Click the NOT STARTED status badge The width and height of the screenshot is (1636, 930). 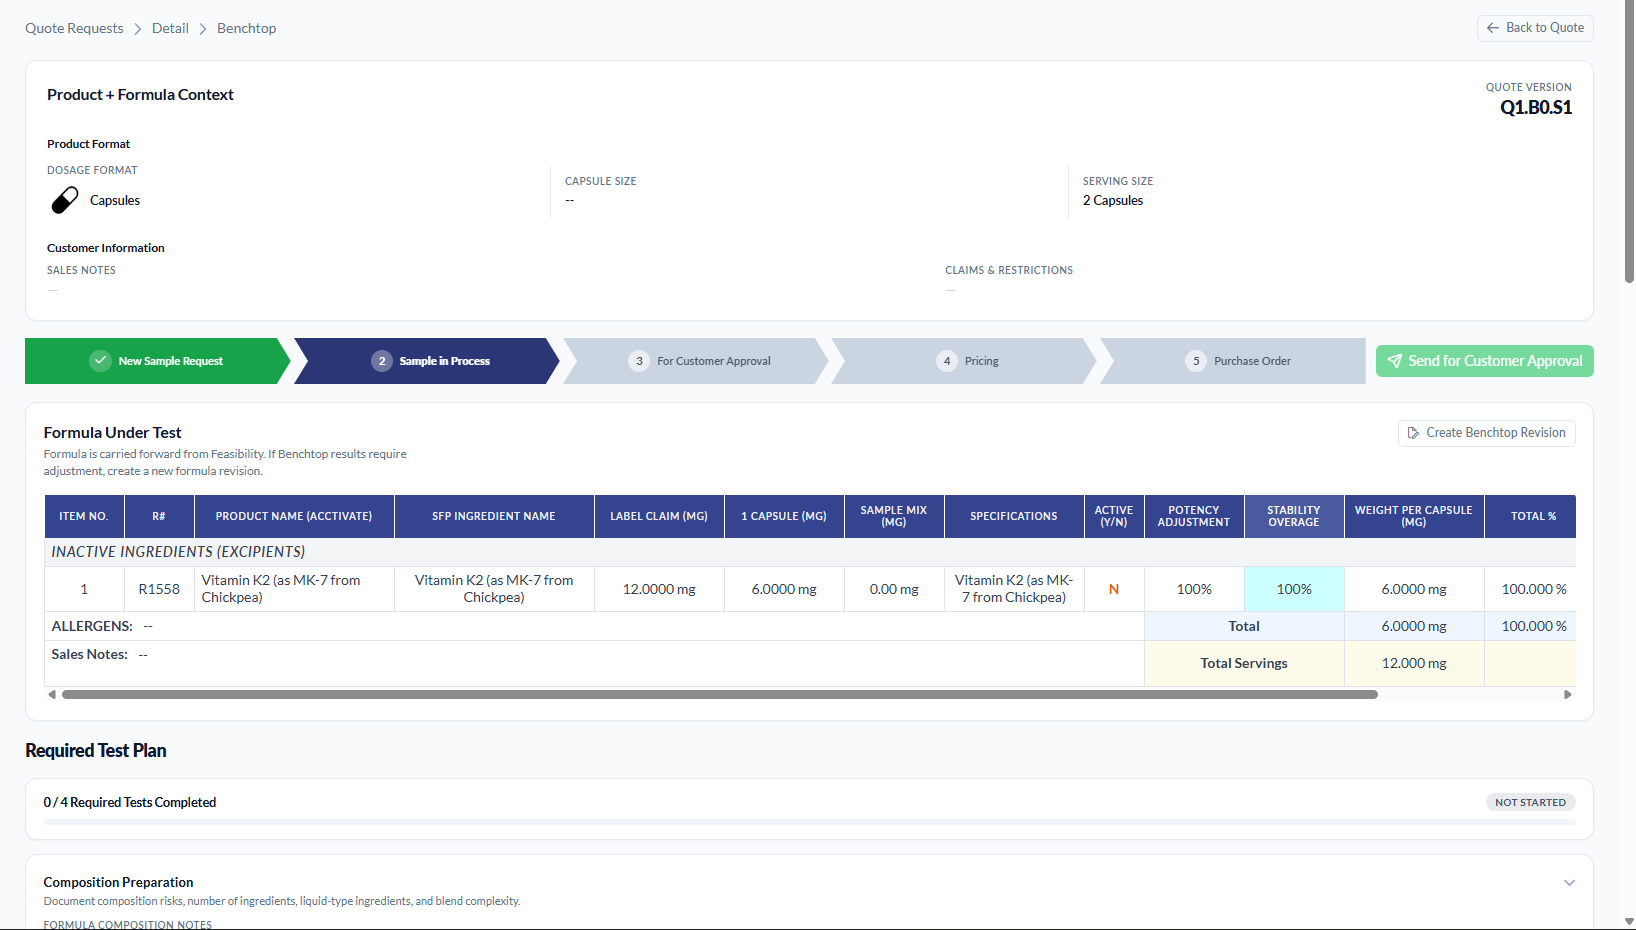tap(1530, 803)
